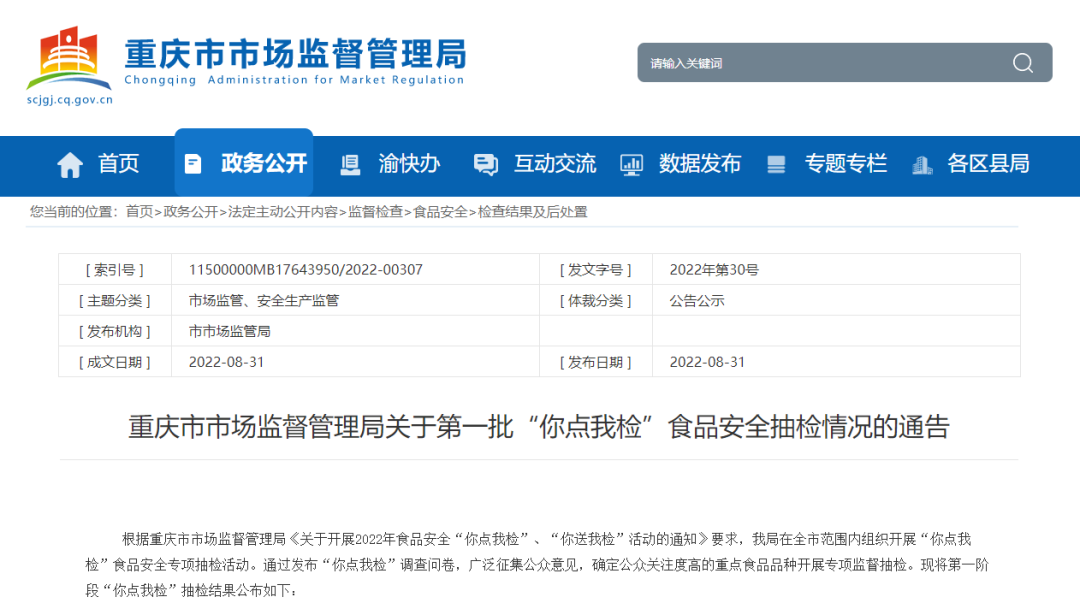1080x603 pixels.
Task: Click the chat bubble icon beside 互动交流
Action: coord(486,165)
